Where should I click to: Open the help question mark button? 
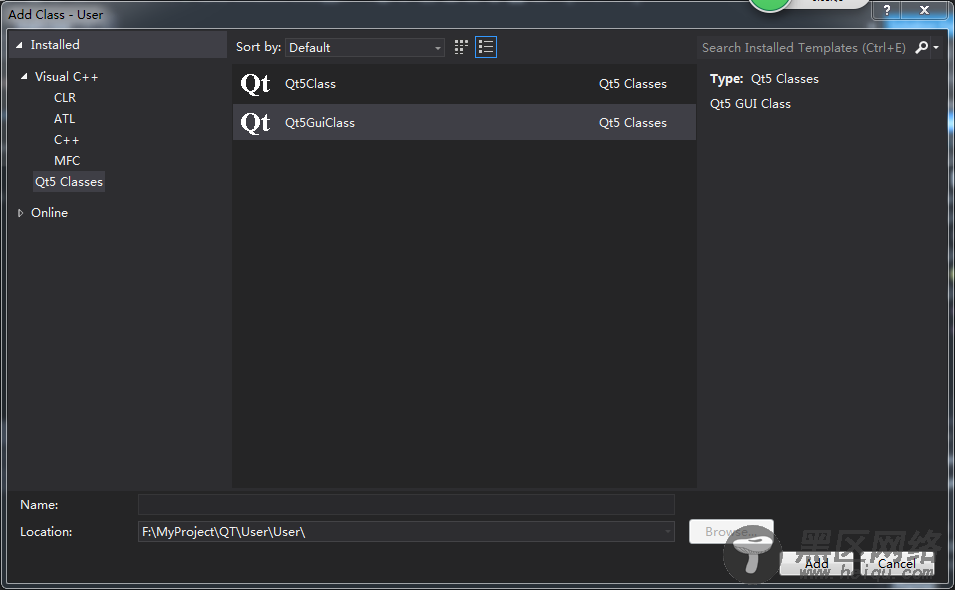click(x=887, y=10)
